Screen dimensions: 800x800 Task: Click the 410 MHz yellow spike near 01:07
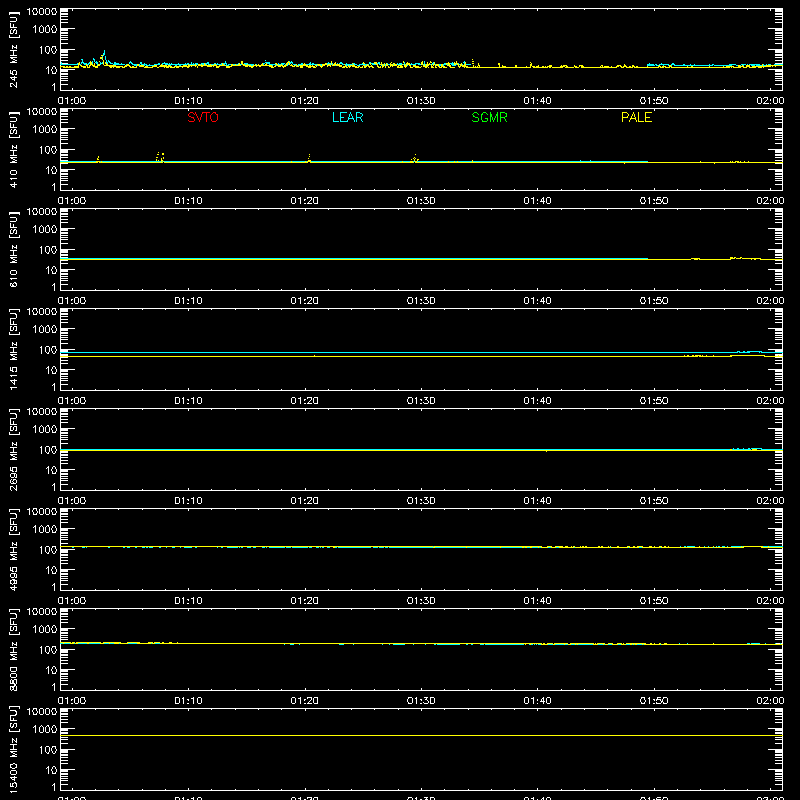[x=160, y=157]
